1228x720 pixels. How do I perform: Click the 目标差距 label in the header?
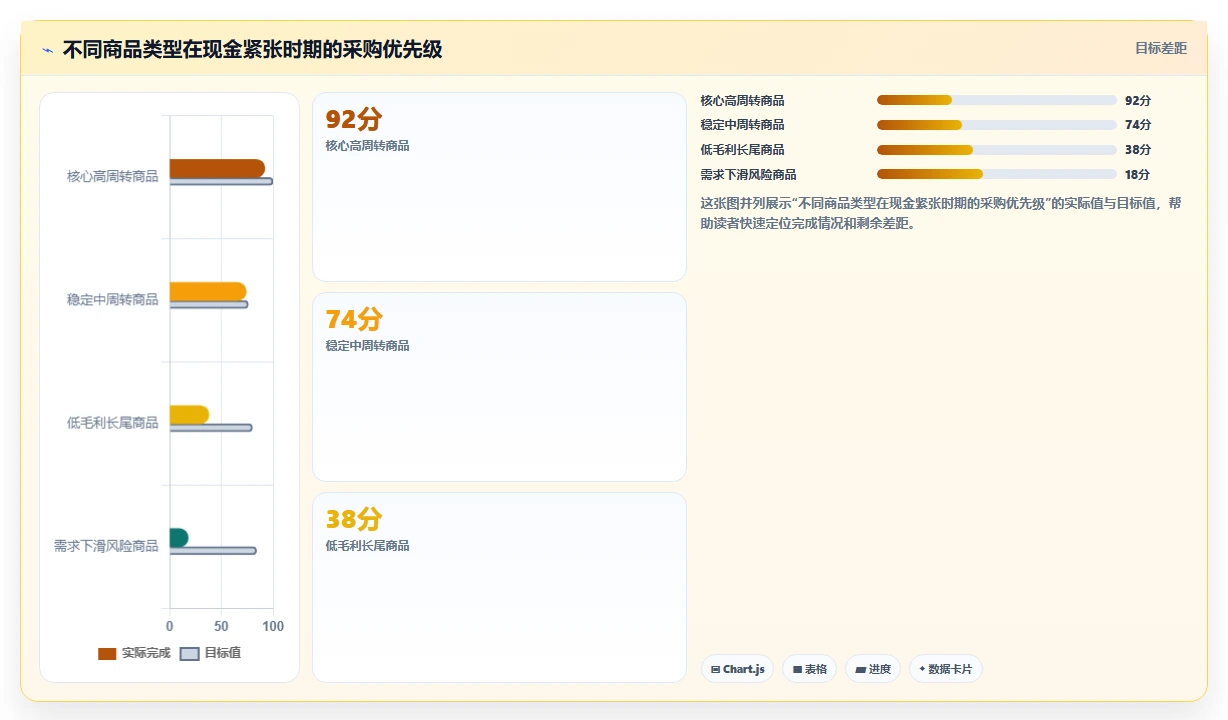coord(1161,48)
